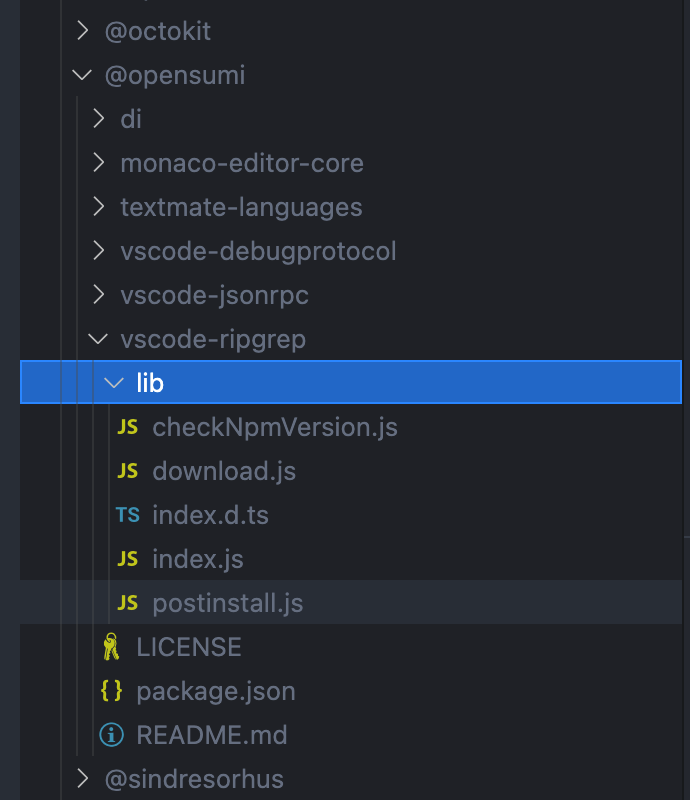Open the download.js file
The width and height of the screenshot is (690, 800).
coord(224,470)
